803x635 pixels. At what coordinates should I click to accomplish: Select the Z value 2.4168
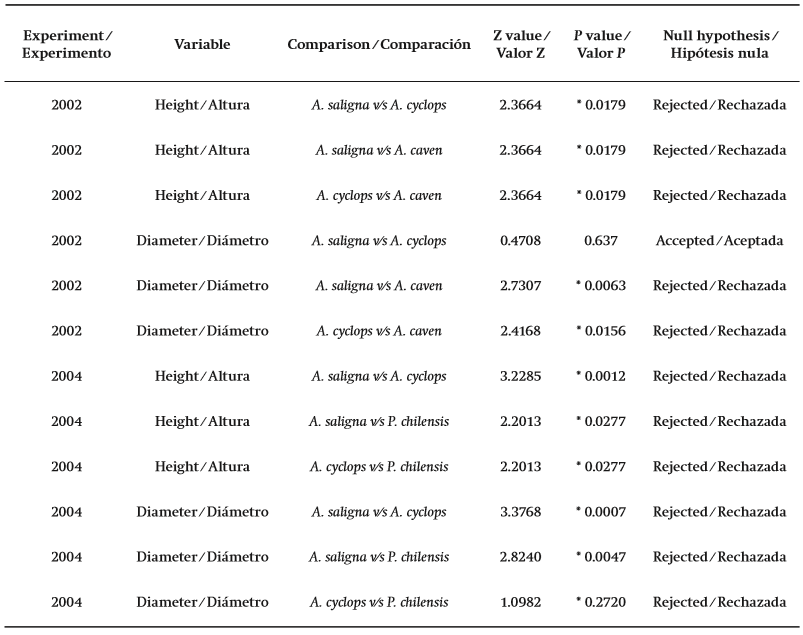[520, 331]
